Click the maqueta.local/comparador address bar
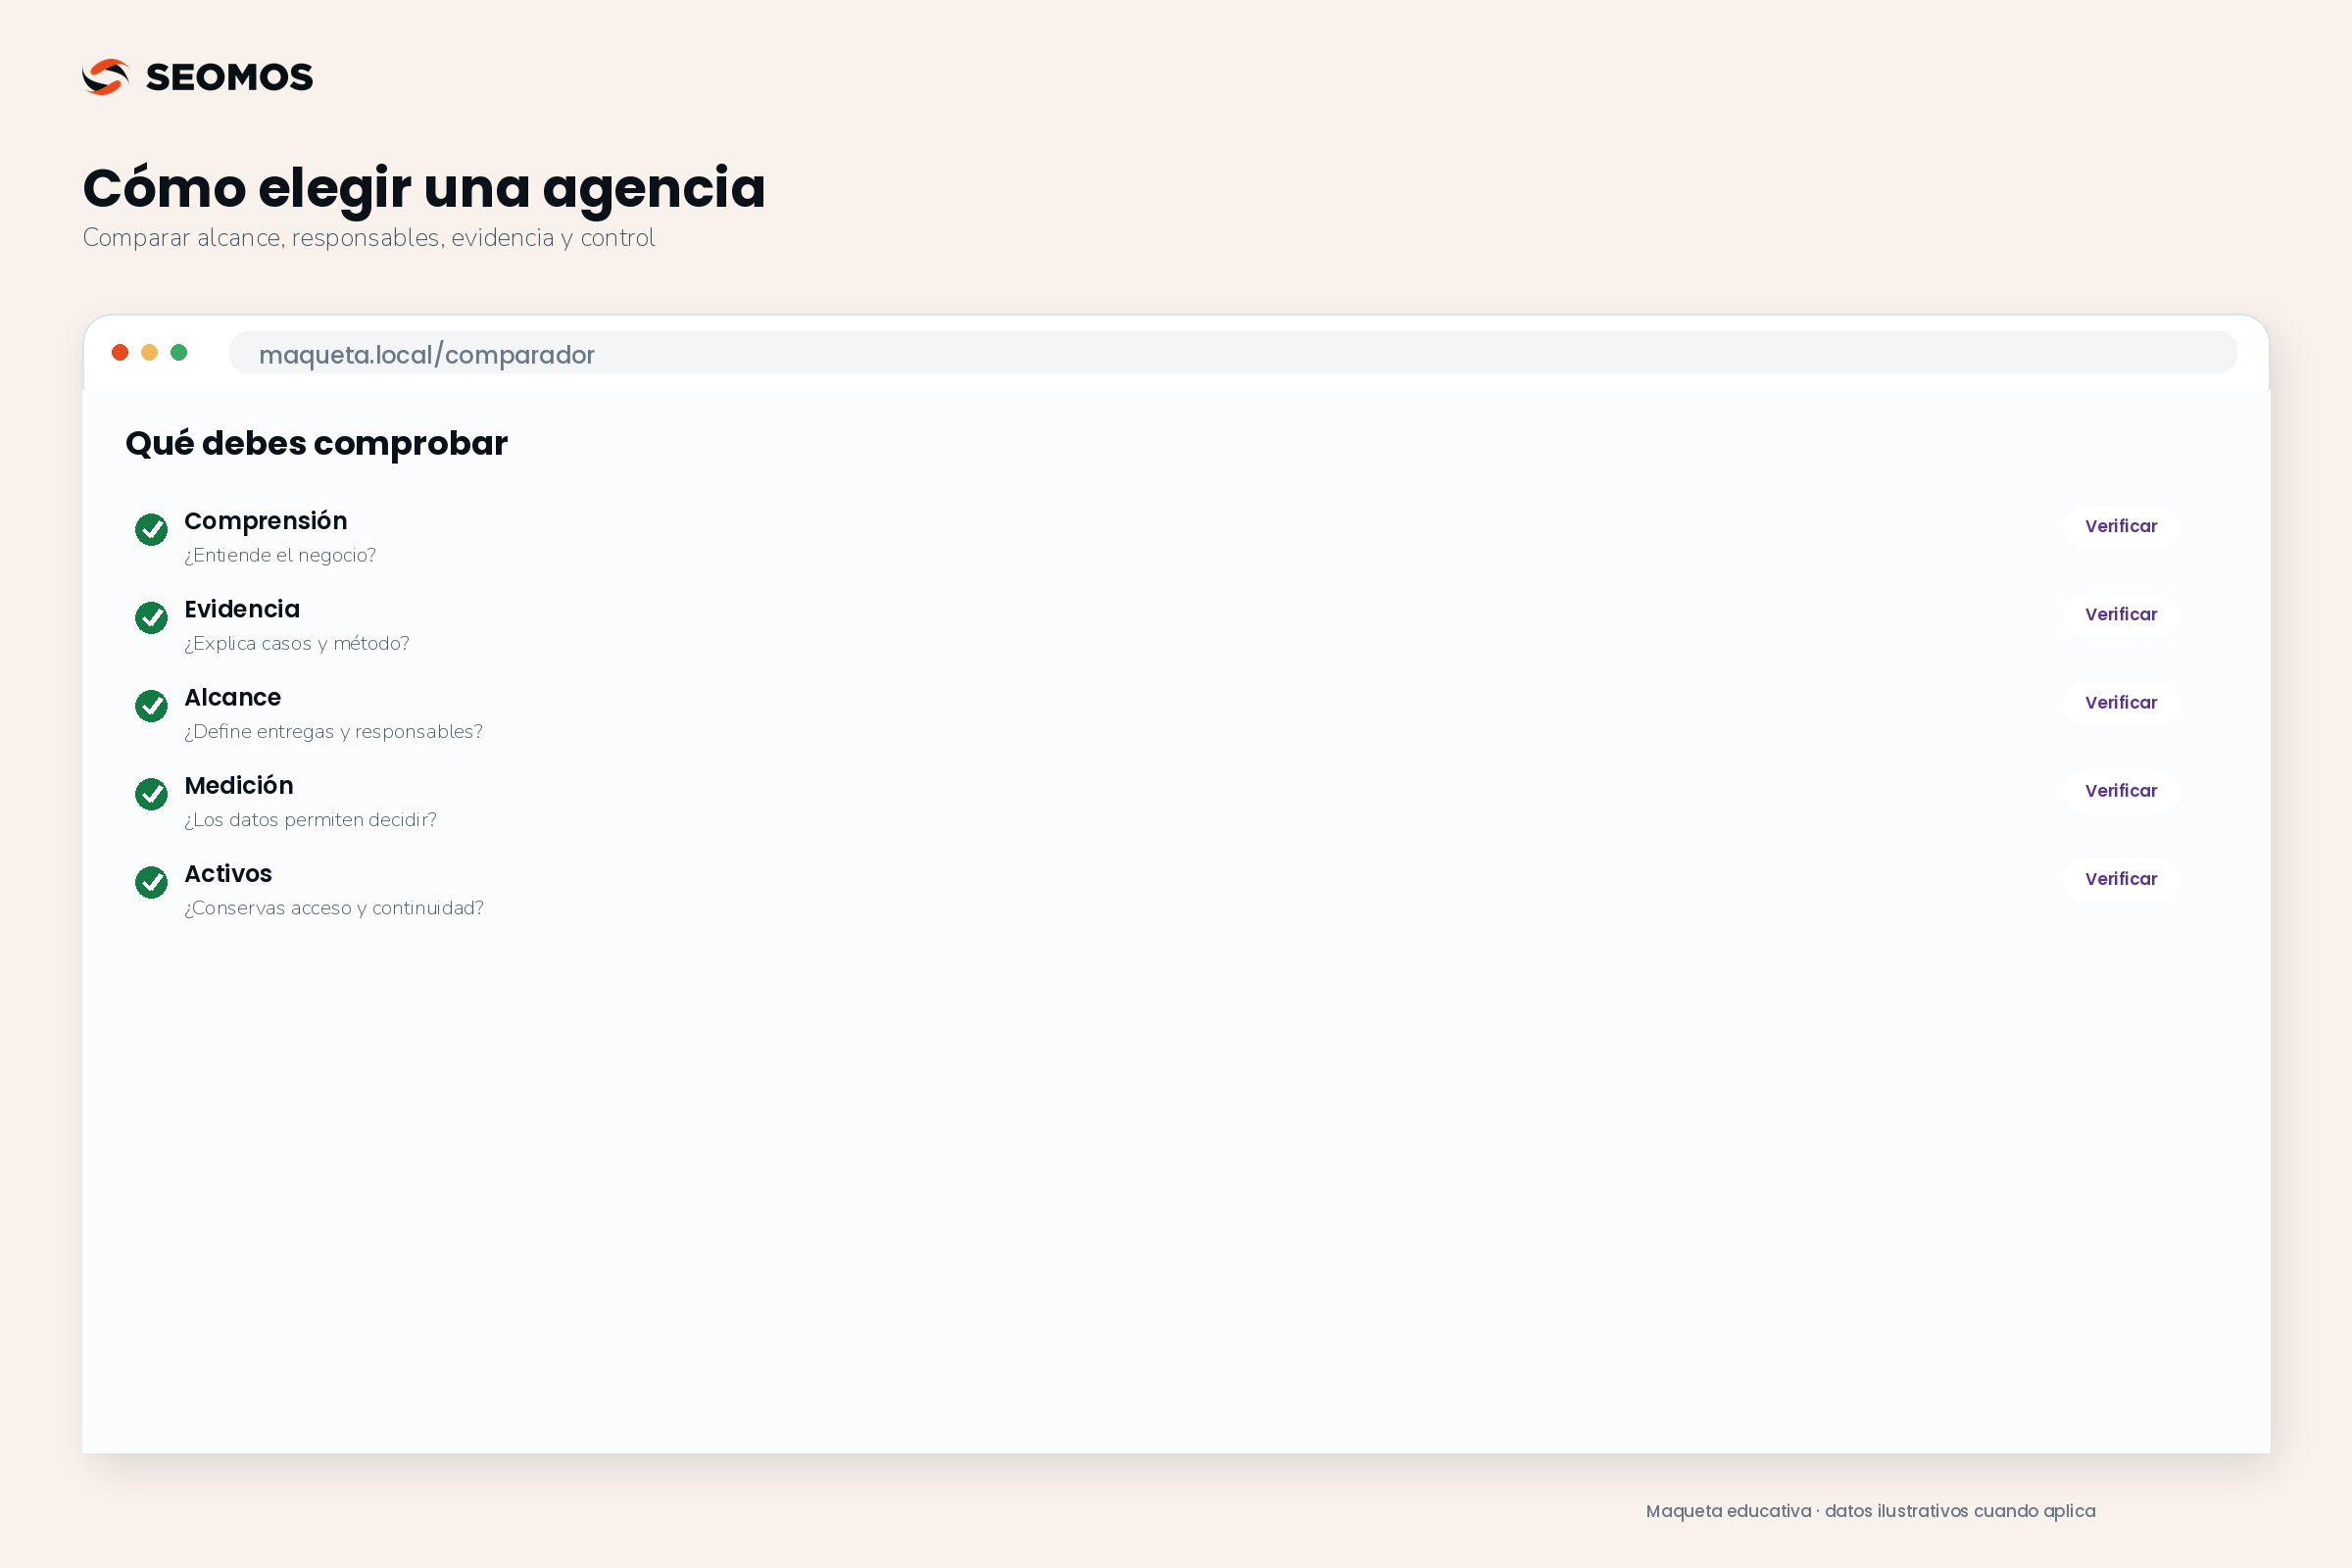 coord(1232,353)
